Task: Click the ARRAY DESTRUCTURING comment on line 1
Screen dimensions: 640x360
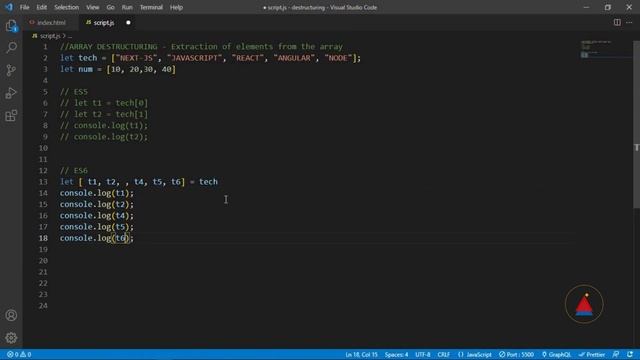Action: point(201,47)
